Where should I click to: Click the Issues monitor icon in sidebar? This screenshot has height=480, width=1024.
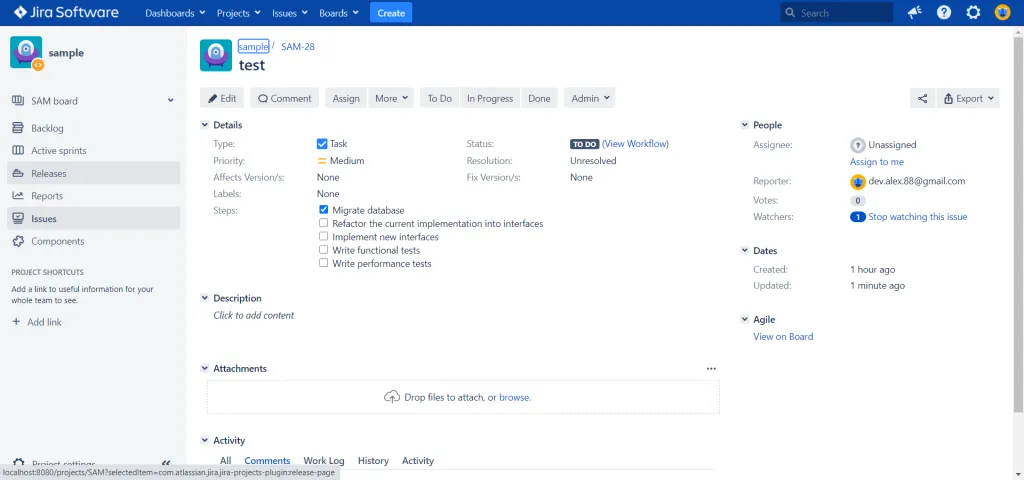tap(18, 219)
